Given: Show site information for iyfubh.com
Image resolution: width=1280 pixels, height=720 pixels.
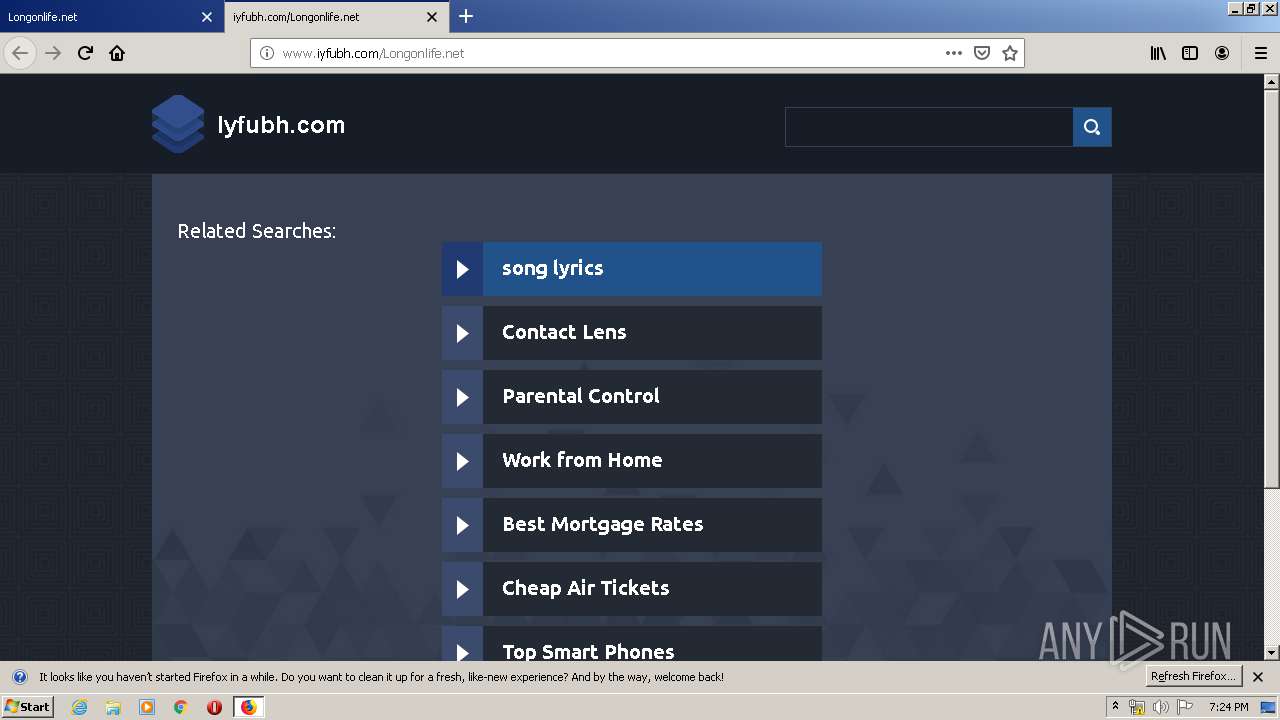Looking at the screenshot, I should [x=267, y=53].
